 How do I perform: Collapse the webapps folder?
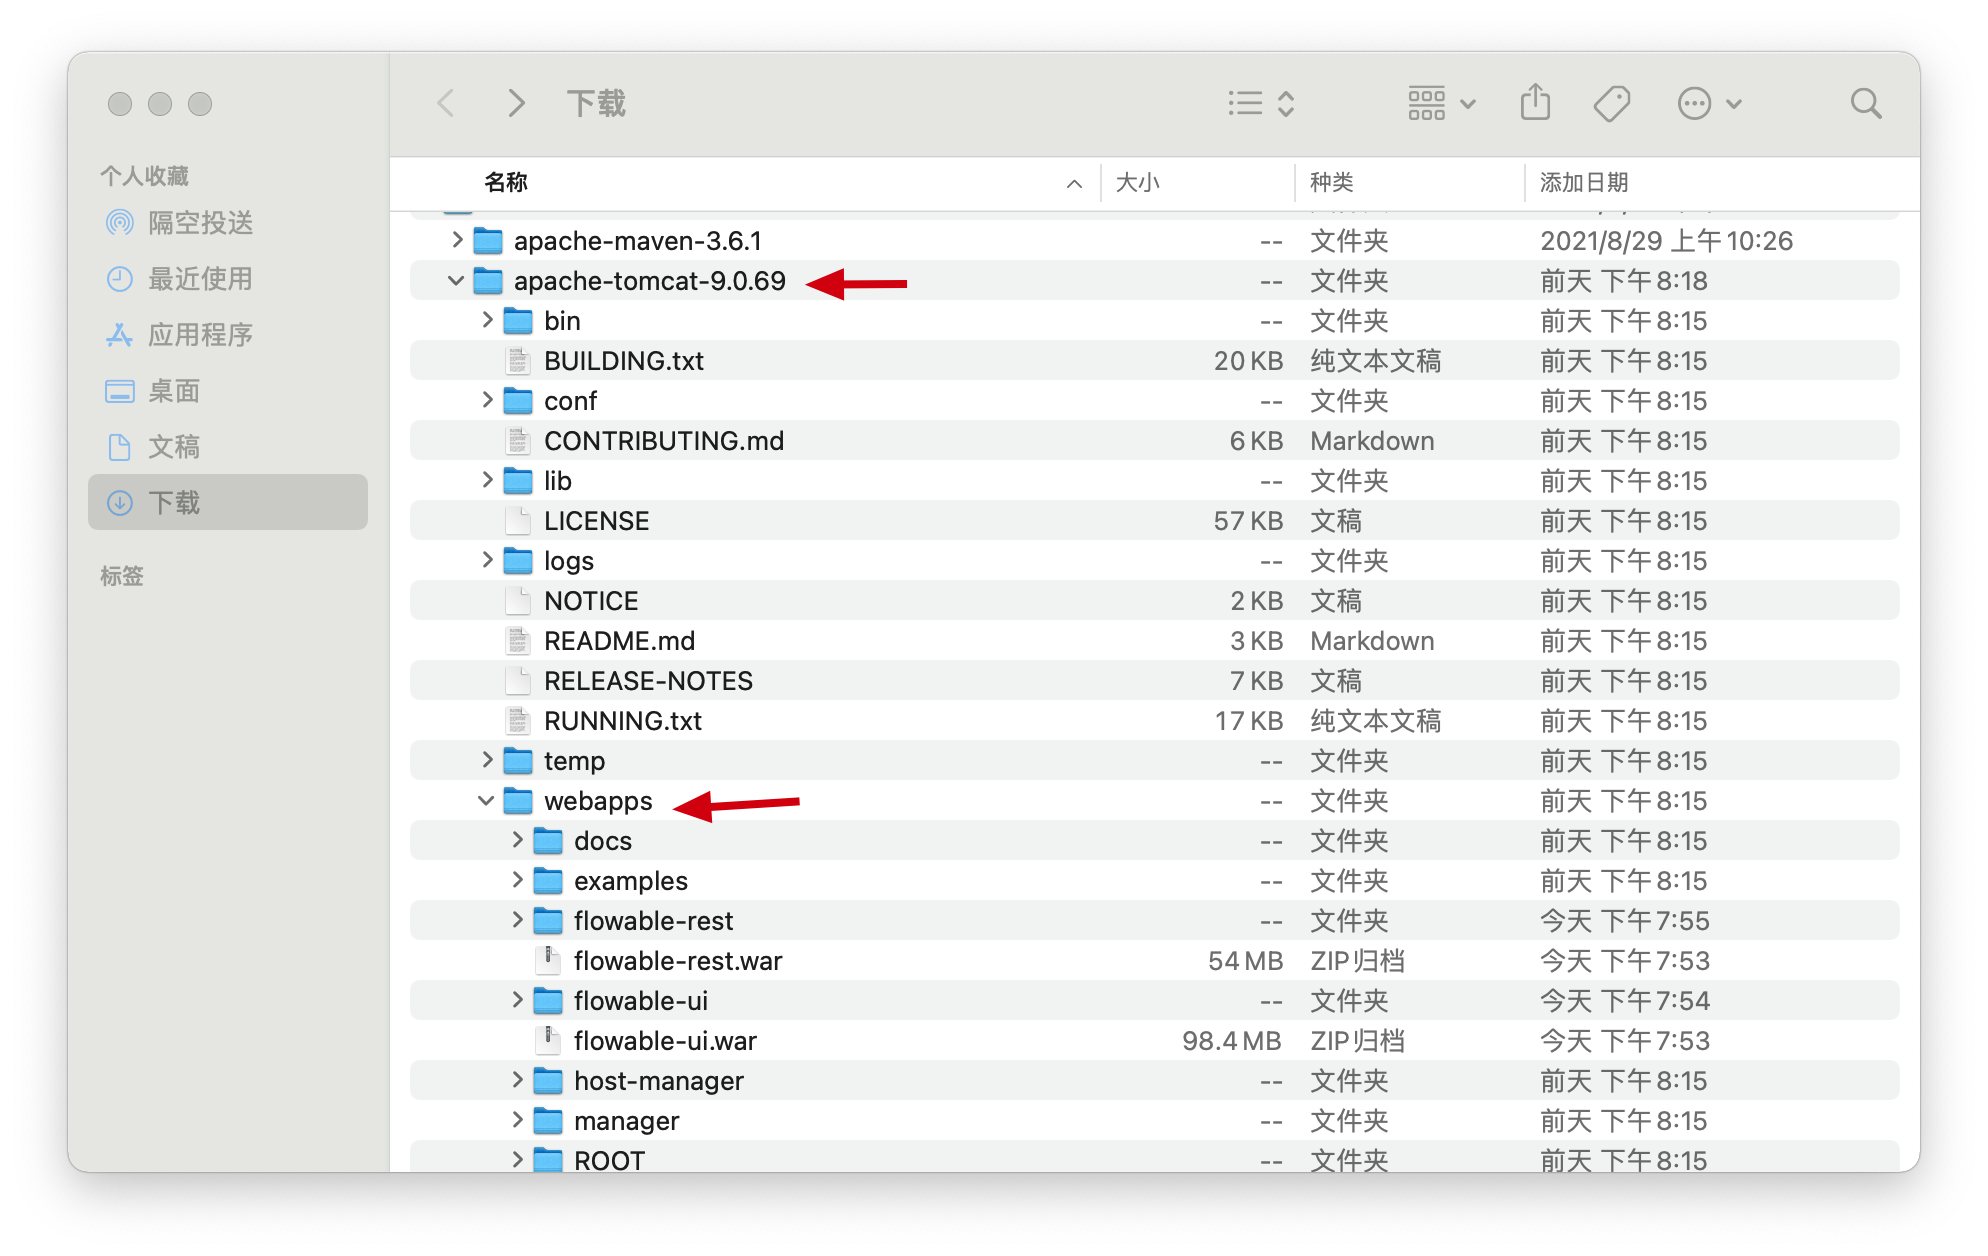(486, 801)
